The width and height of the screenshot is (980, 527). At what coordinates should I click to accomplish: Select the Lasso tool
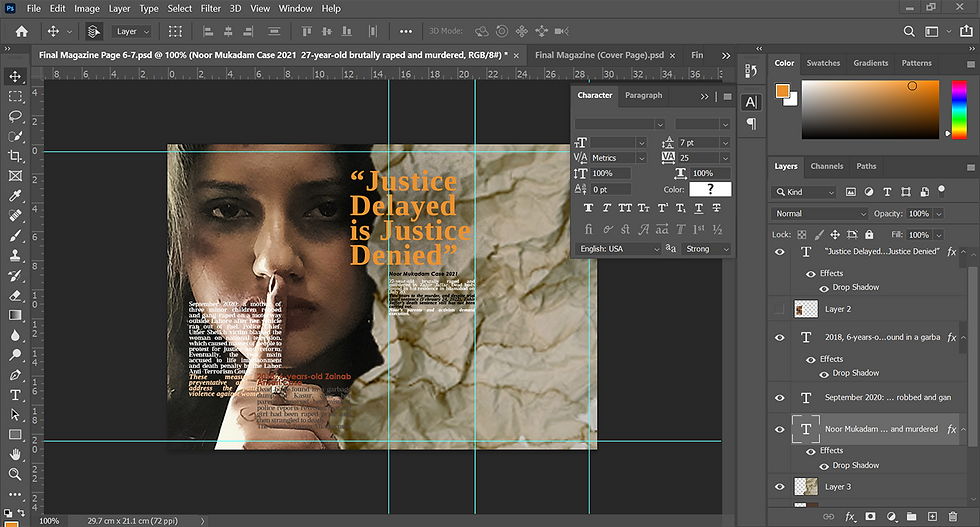(x=15, y=116)
